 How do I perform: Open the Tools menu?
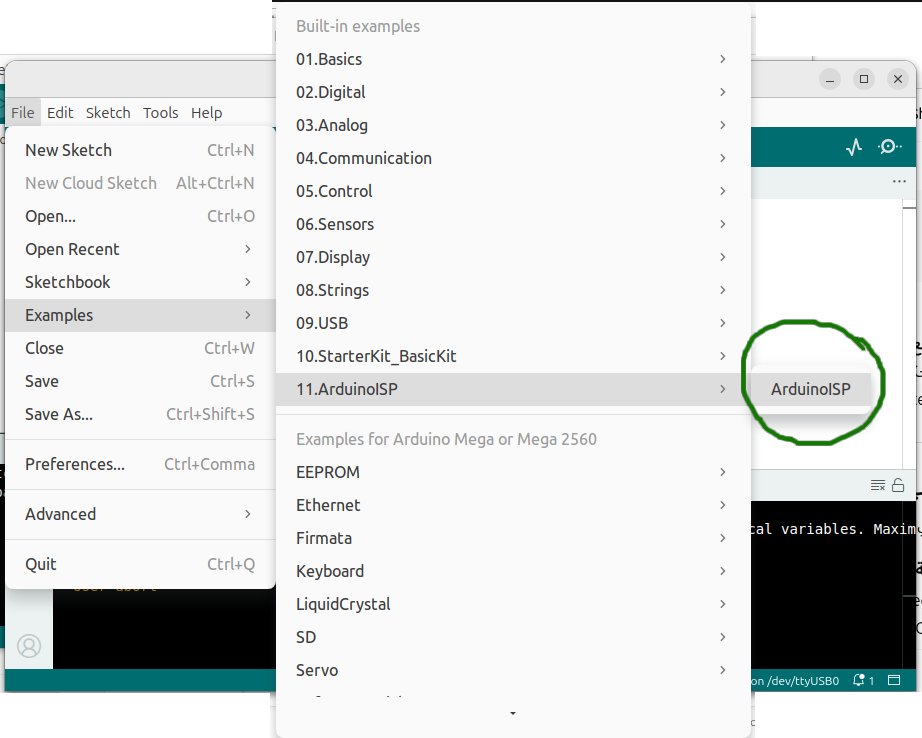(160, 113)
